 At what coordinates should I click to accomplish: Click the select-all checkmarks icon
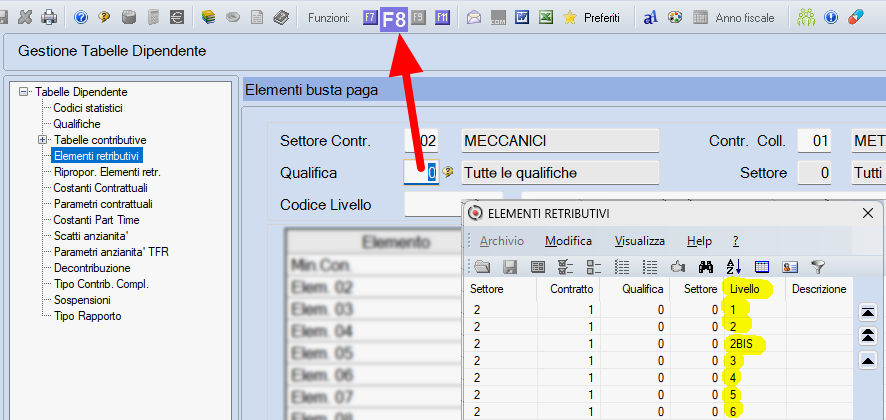click(566, 266)
